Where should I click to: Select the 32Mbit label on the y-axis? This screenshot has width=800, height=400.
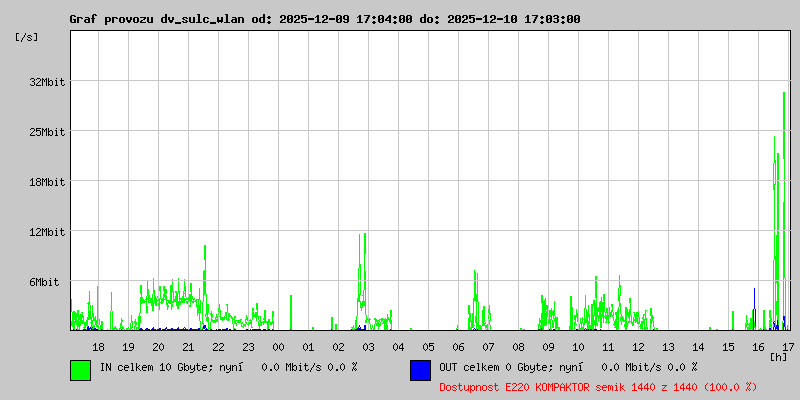pyautogui.click(x=46, y=82)
